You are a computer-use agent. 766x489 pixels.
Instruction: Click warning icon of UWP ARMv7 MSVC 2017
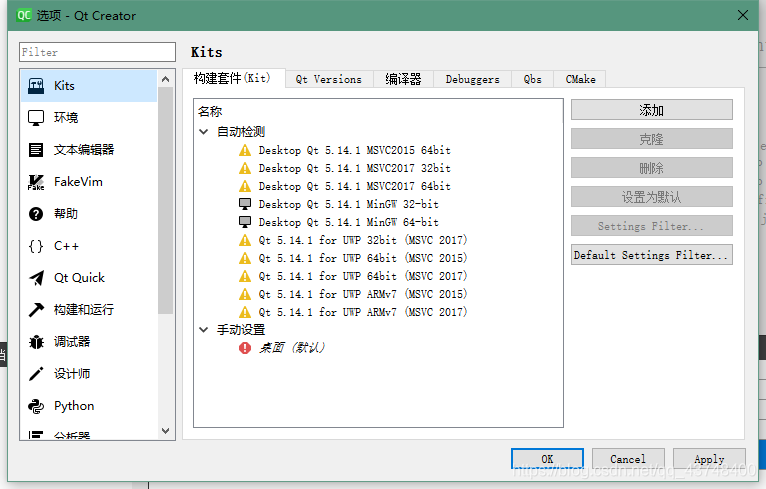click(x=245, y=312)
